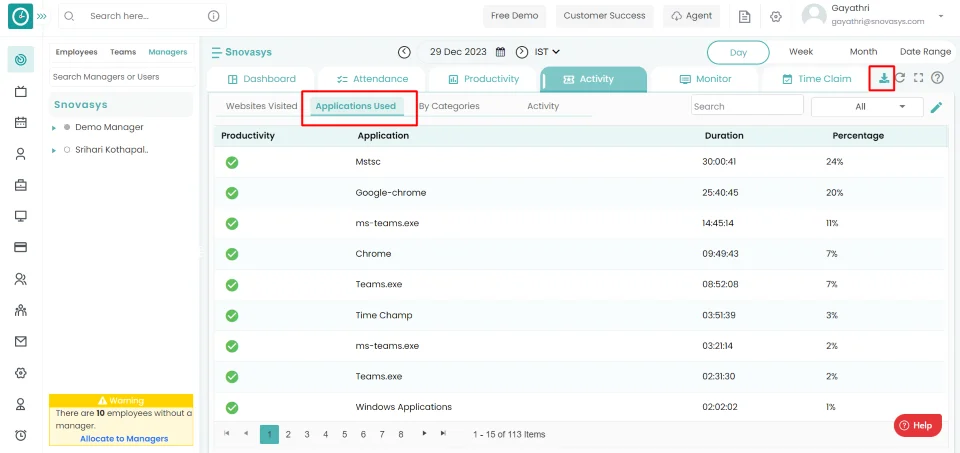
Task: Expand the Srihari Kothapal.. tree node
Action: 54,150
